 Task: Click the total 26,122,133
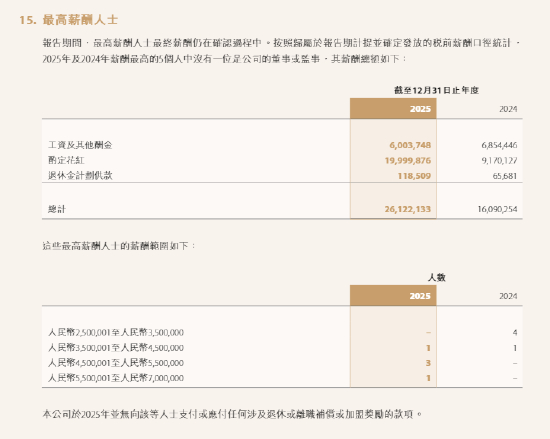click(408, 209)
